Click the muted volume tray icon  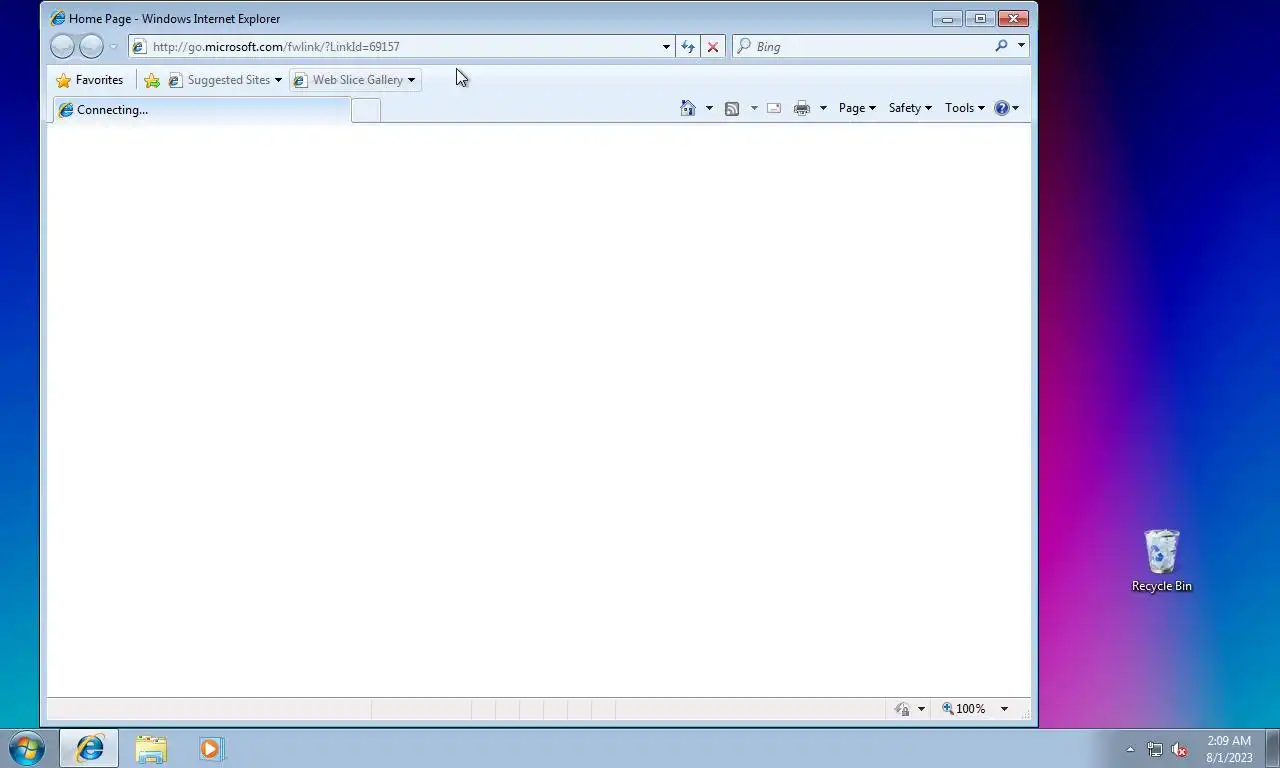pos(1180,749)
